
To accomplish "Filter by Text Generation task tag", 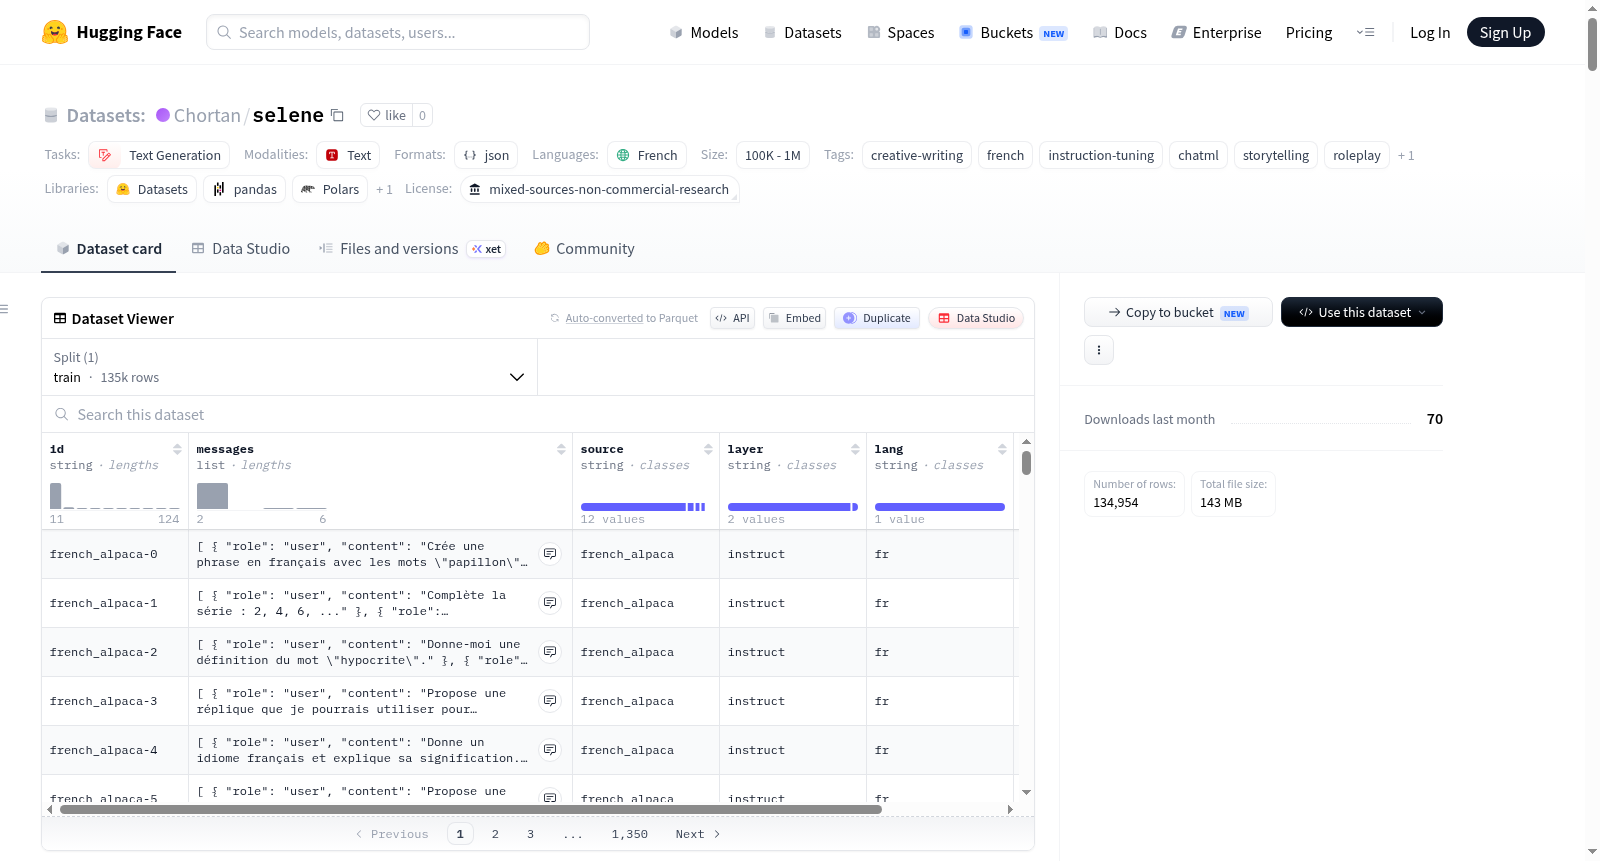I will point(160,155).
